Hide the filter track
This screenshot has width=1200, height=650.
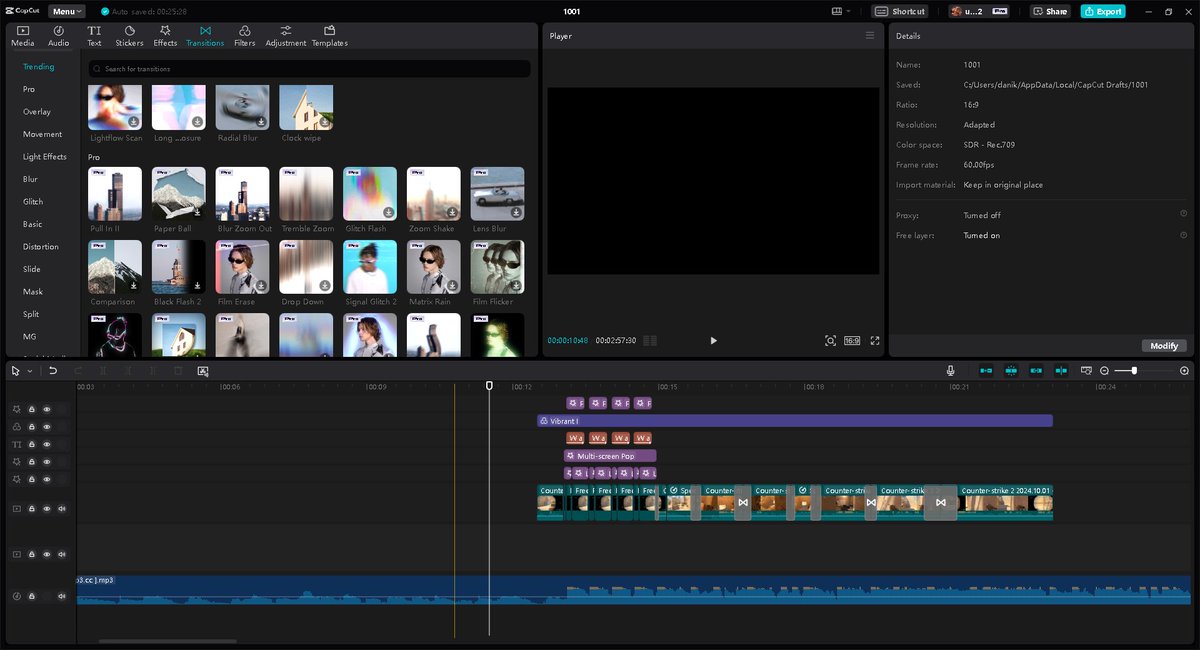46,426
